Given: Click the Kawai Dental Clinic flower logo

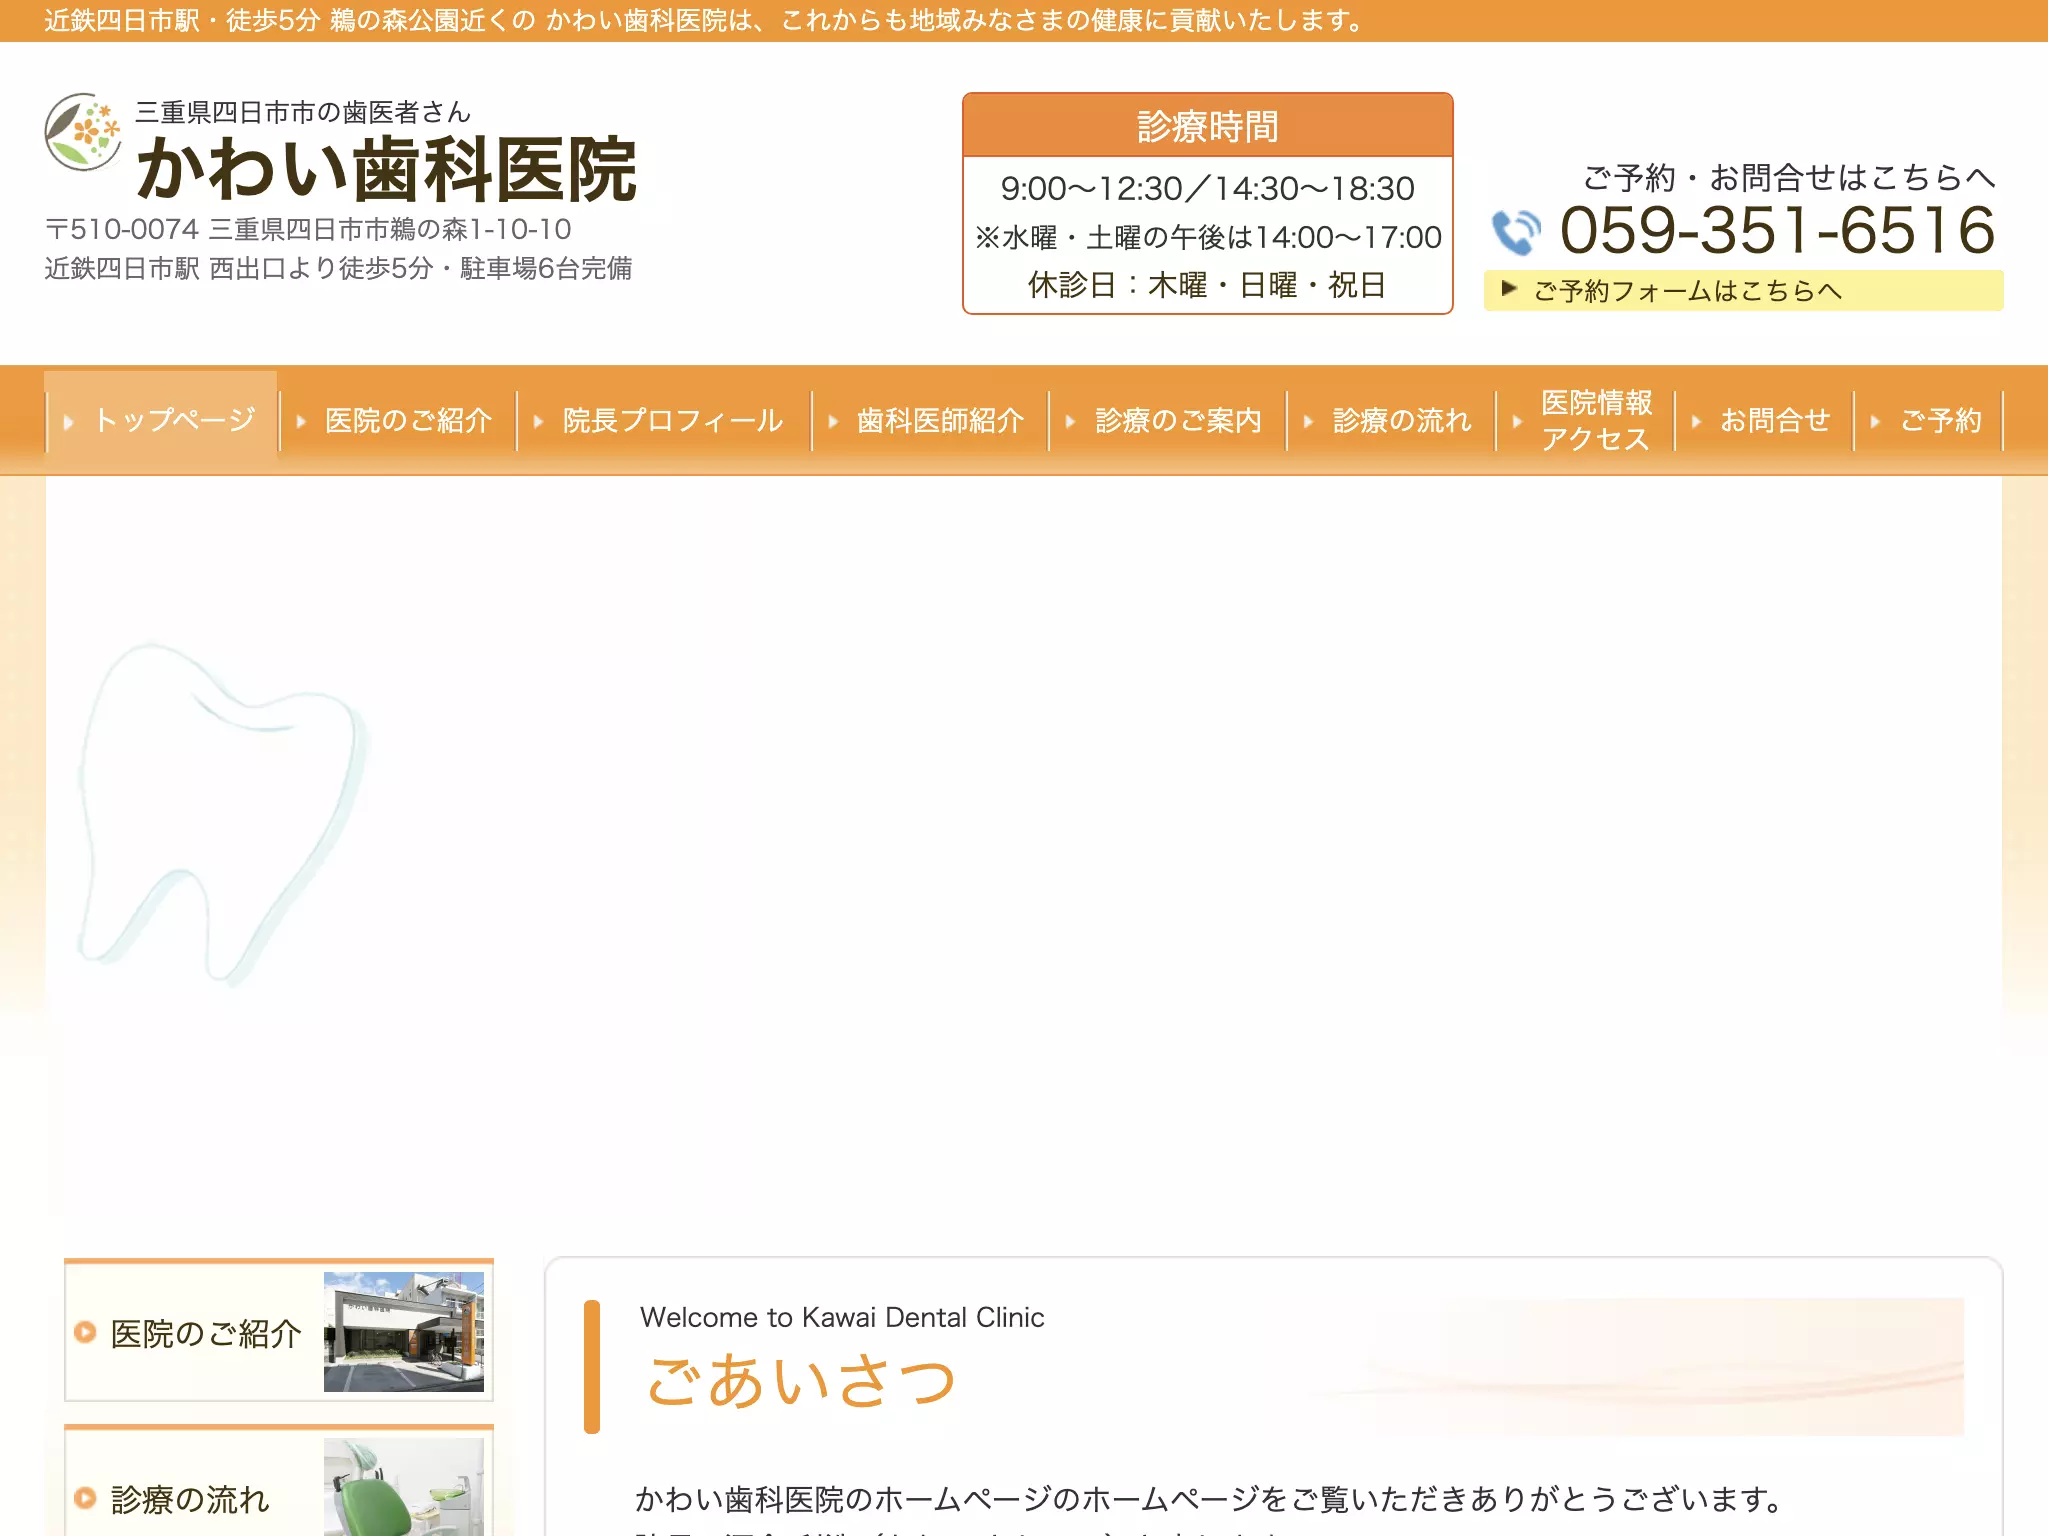Looking at the screenshot, I should [x=83, y=132].
